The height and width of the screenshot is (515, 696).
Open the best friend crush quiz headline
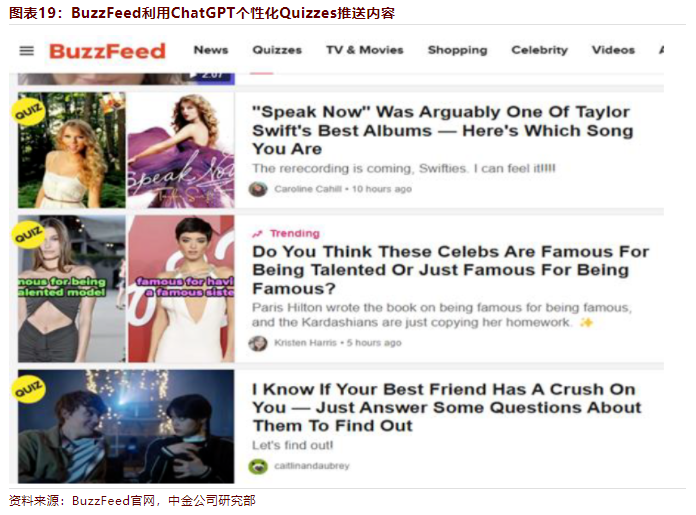(x=447, y=408)
